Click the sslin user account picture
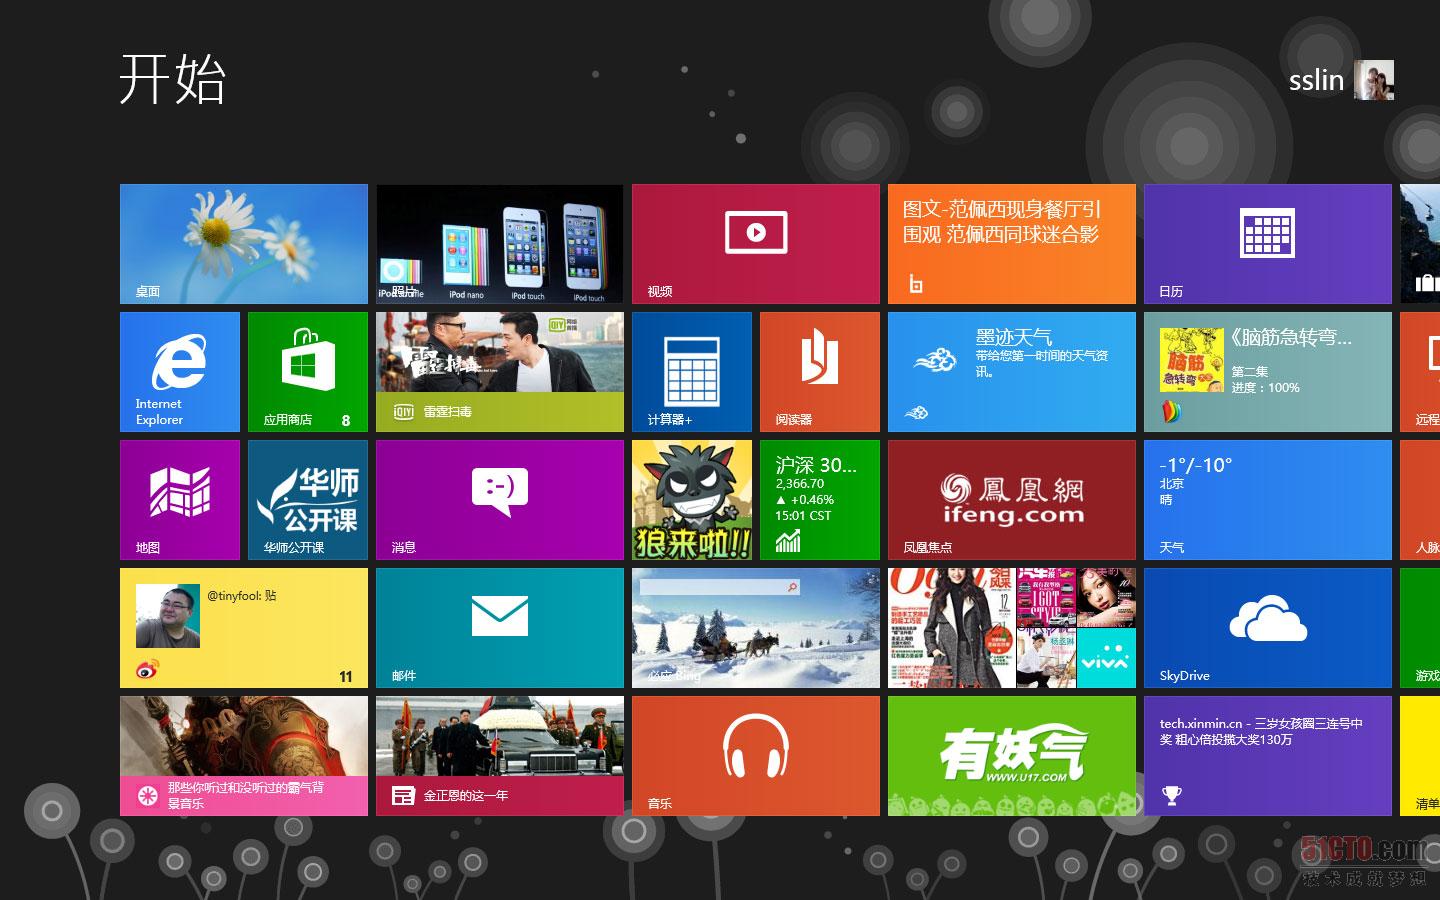 pos(1373,80)
